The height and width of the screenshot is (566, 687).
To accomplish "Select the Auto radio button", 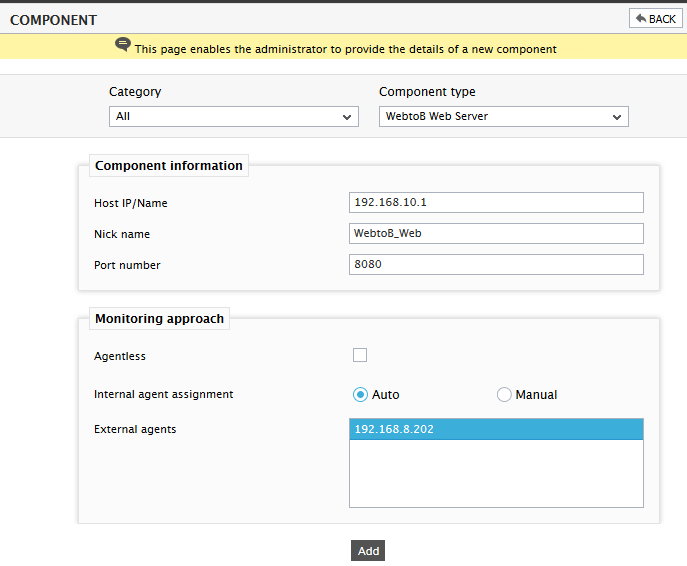I will click(360, 395).
